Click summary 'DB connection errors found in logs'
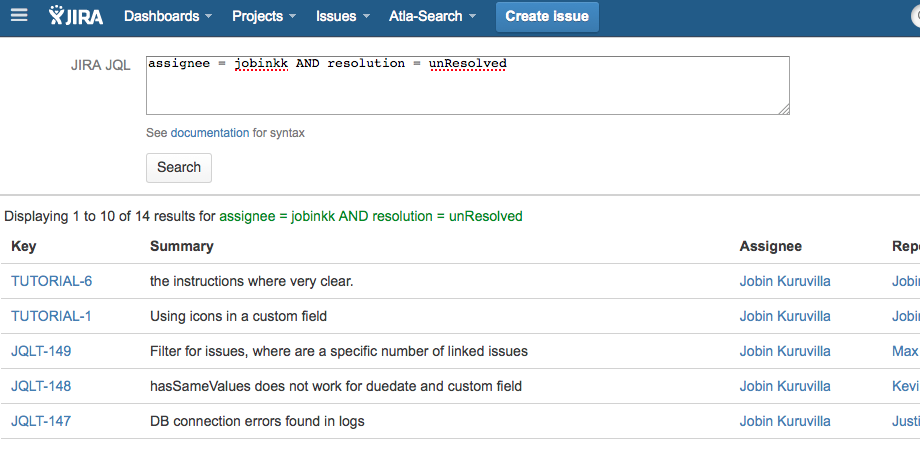920x450 pixels. pos(257,421)
